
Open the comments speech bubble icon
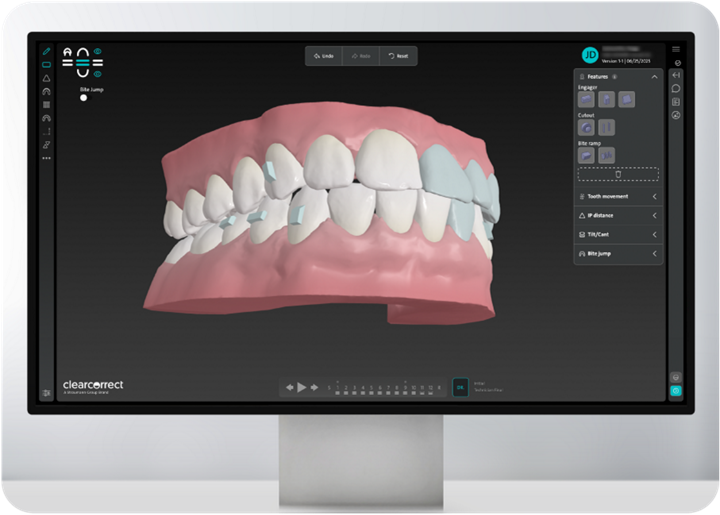point(676,88)
